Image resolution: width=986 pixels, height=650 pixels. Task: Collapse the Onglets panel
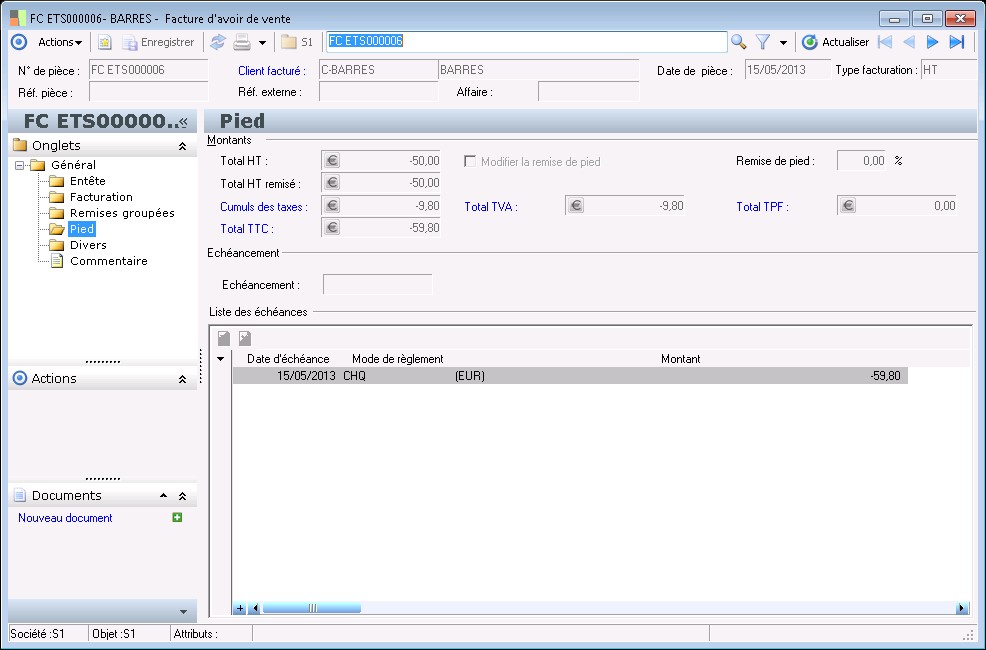[182, 146]
